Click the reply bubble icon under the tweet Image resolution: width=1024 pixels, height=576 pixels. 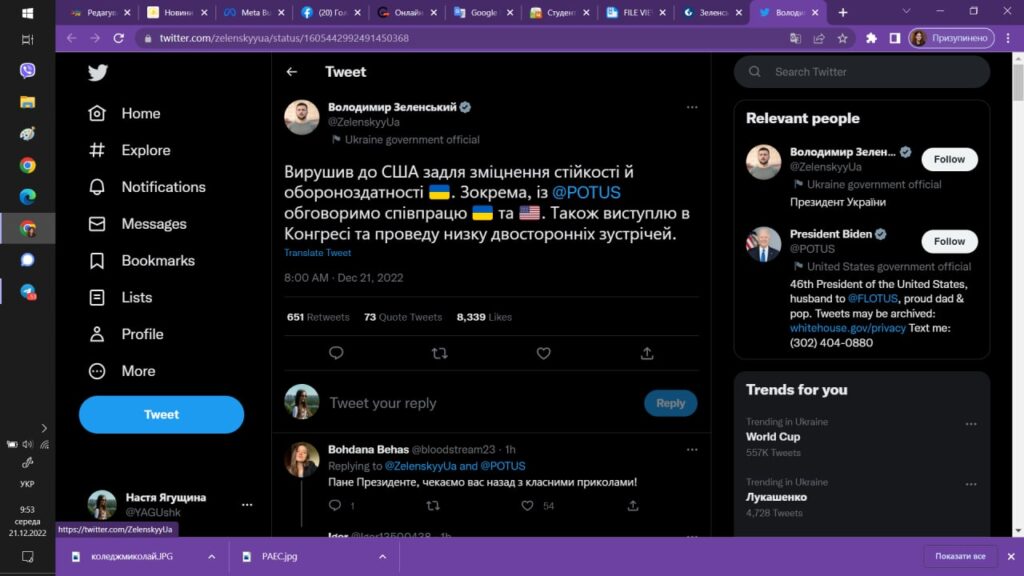coord(336,353)
